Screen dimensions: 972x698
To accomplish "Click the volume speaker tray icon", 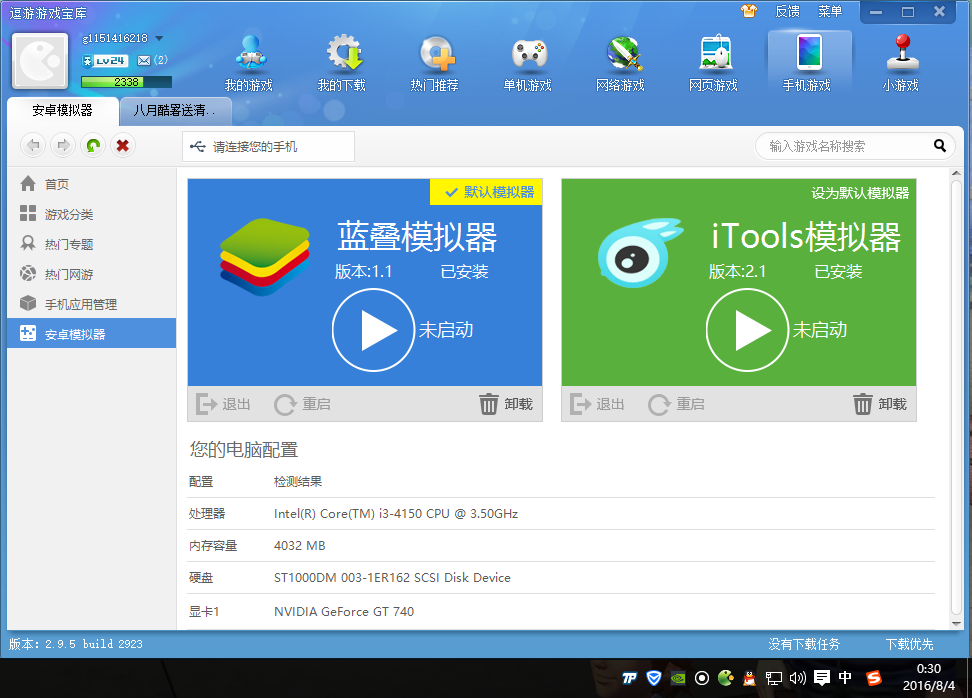I will (x=798, y=678).
